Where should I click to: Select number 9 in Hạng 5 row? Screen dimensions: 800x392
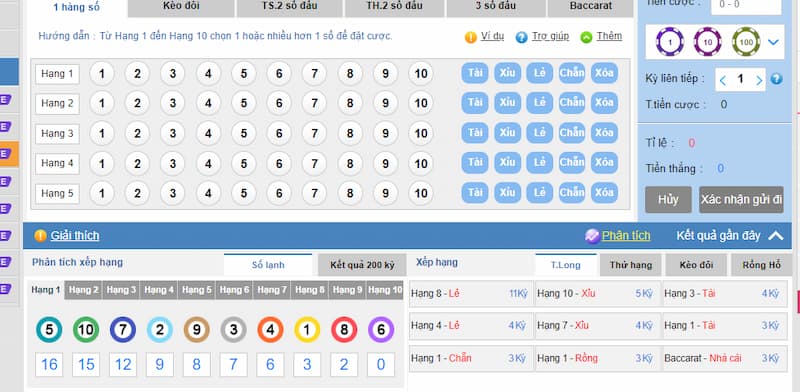click(385, 193)
